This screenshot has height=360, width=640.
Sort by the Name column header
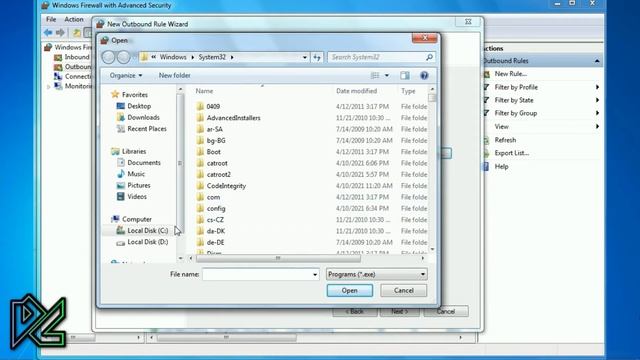(x=204, y=91)
